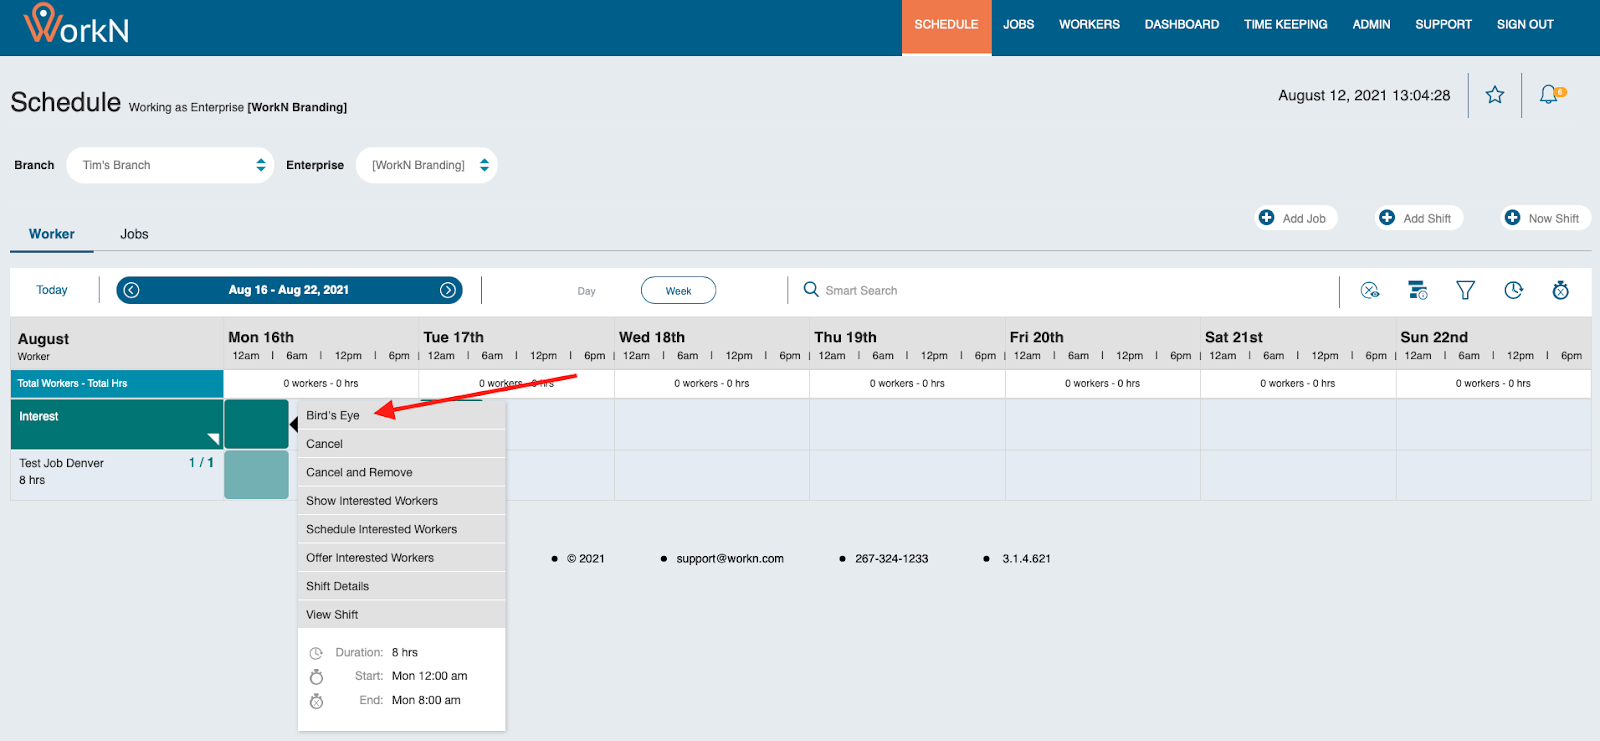Screen dimensions: 1600x741
Task: Click the Start stopwatch icon in popup
Action: coord(316,677)
